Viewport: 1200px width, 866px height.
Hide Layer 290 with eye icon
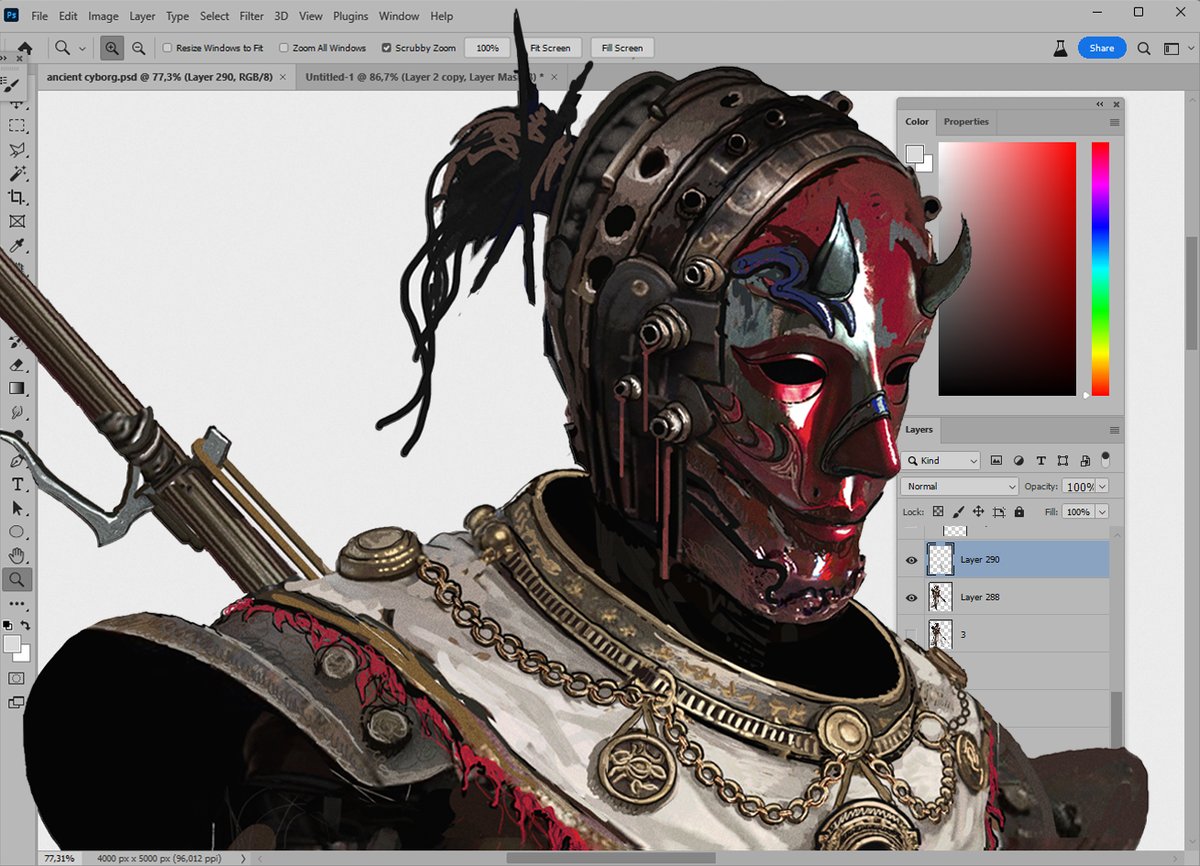[x=911, y=560]
